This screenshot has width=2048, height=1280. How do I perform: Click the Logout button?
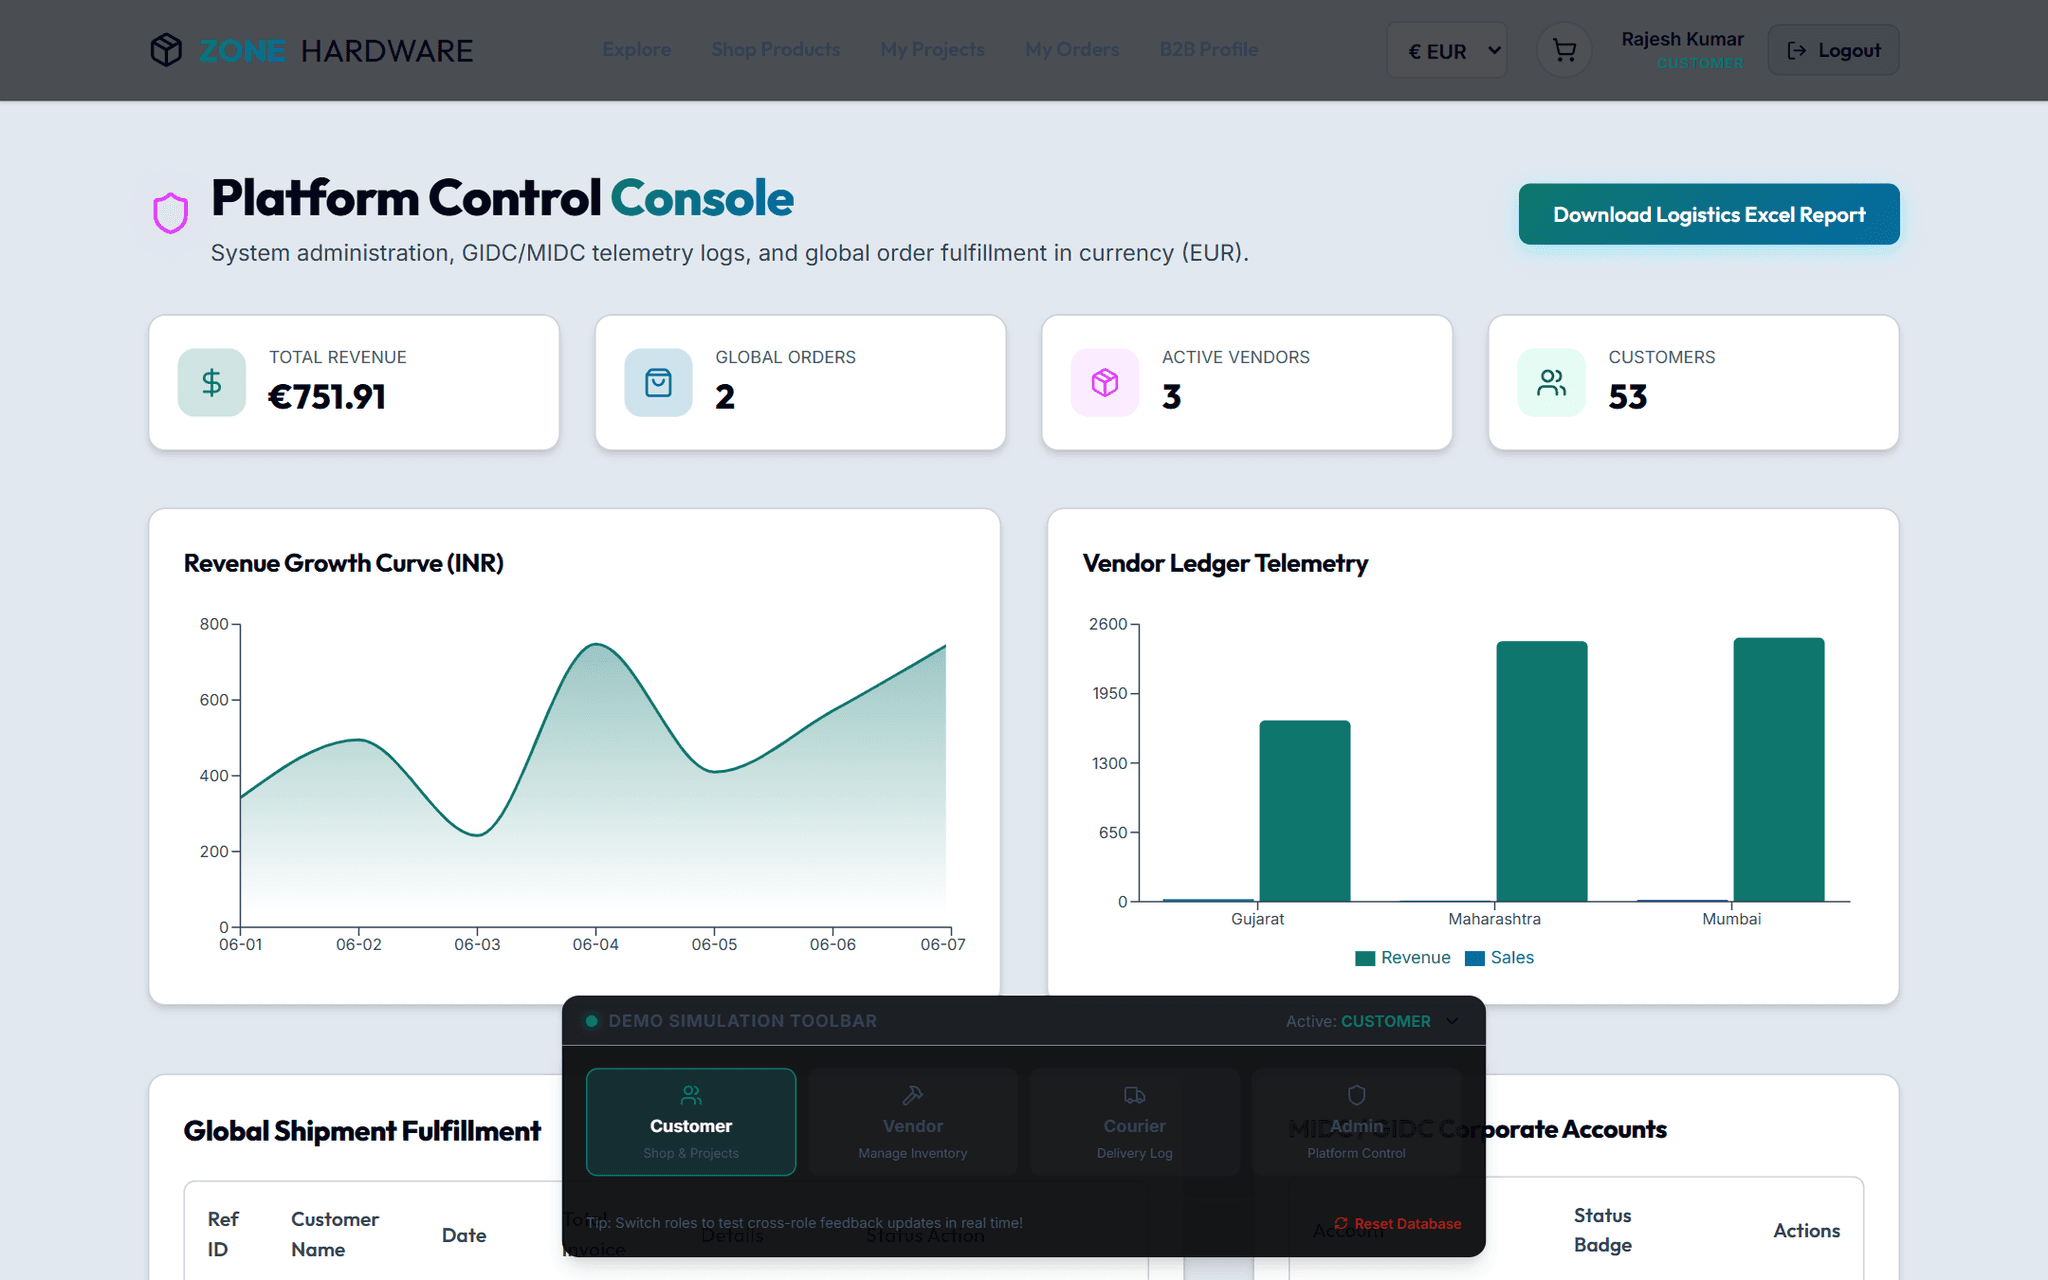point(1833,50)
